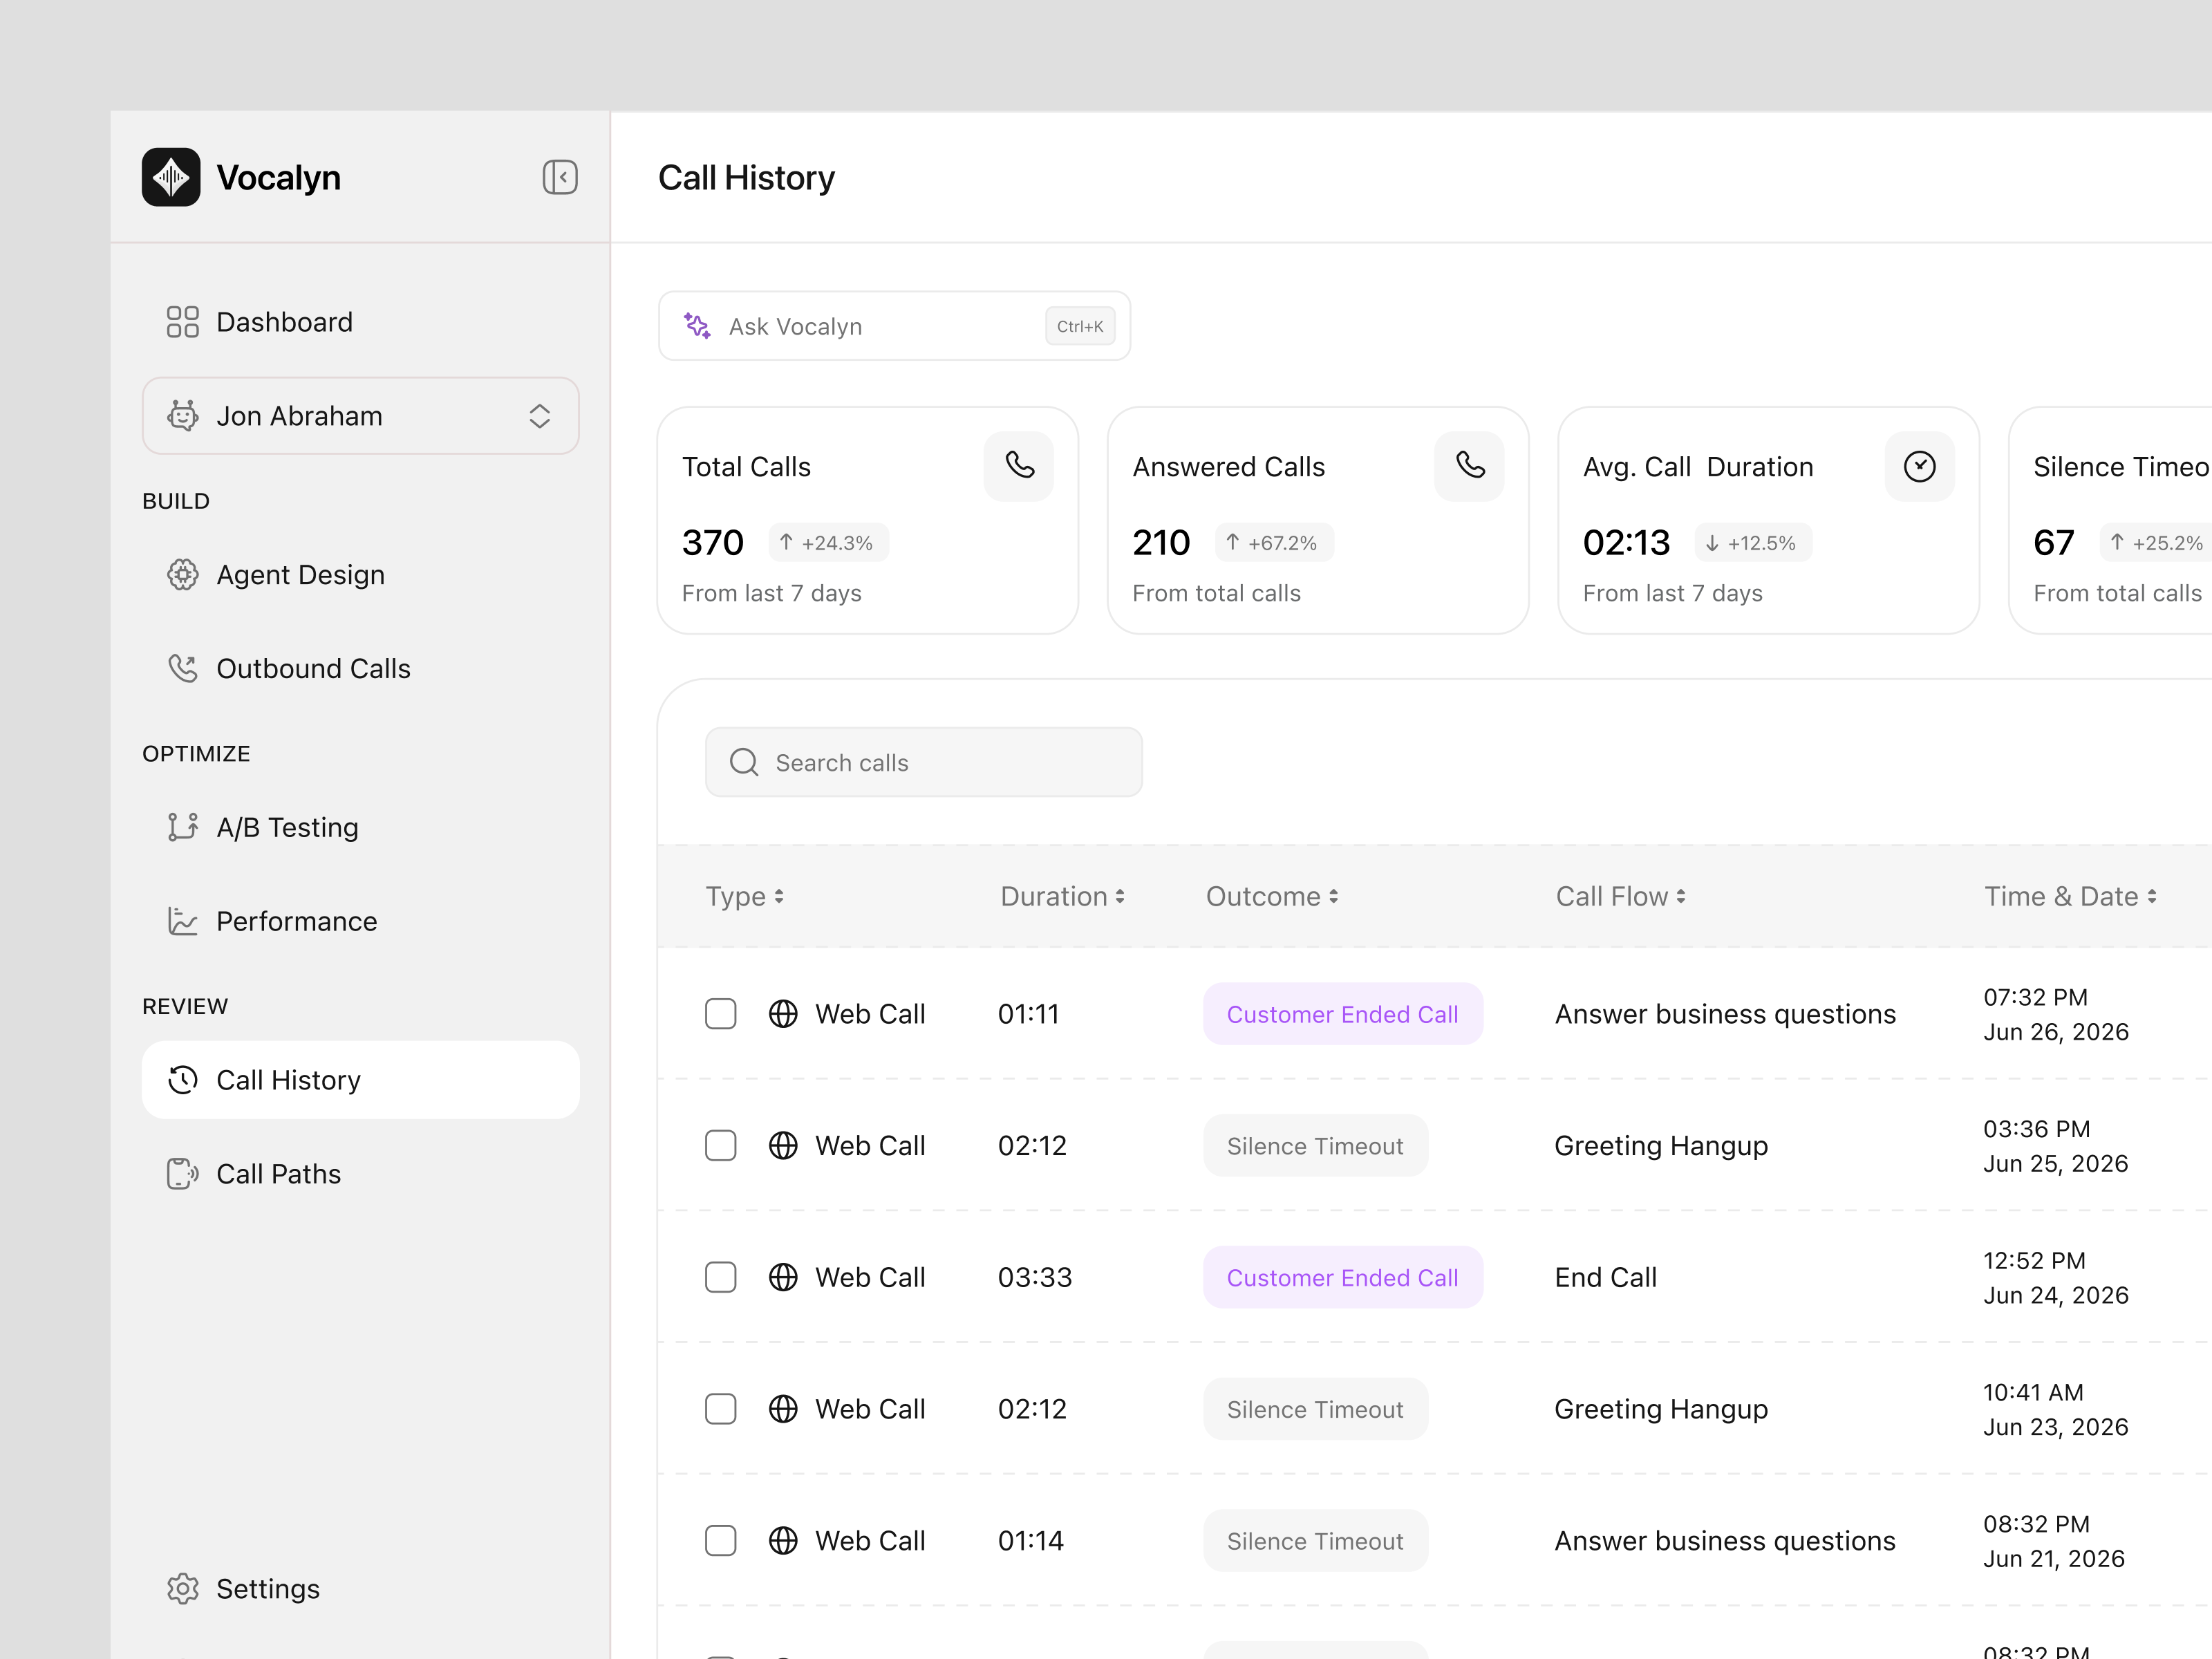Click the Dashboard grid icon
Viewport: 2212px width, 1659px height.
pyautogui.click(x=182, y=322)
